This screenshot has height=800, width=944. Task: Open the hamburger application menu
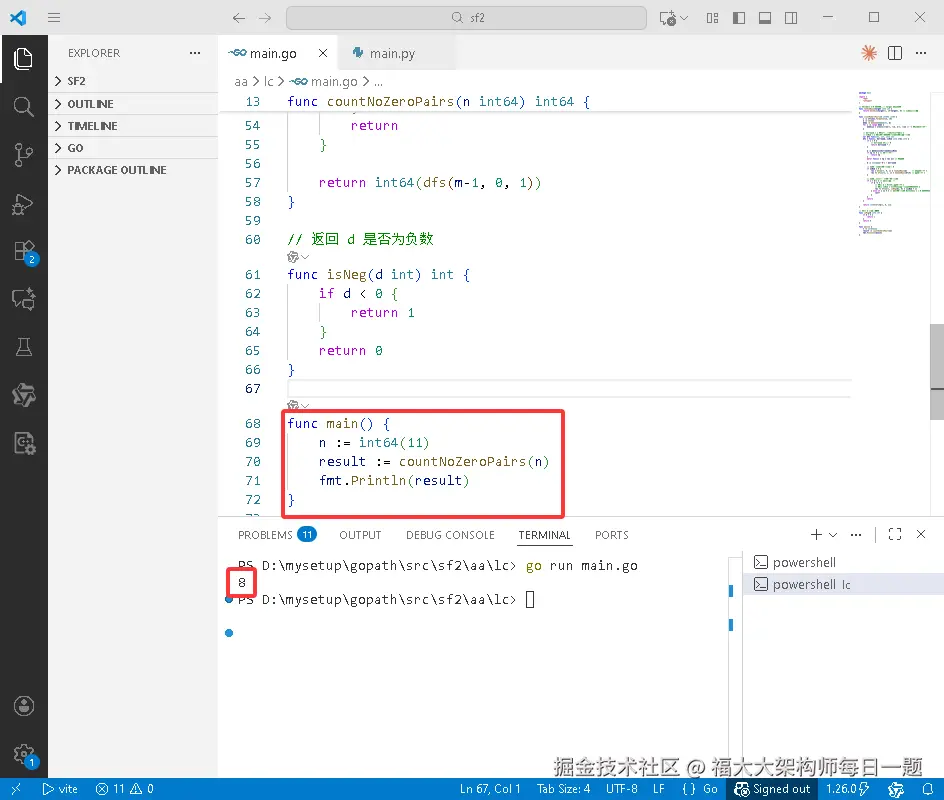pyautogui.click(x=54, y=17)
